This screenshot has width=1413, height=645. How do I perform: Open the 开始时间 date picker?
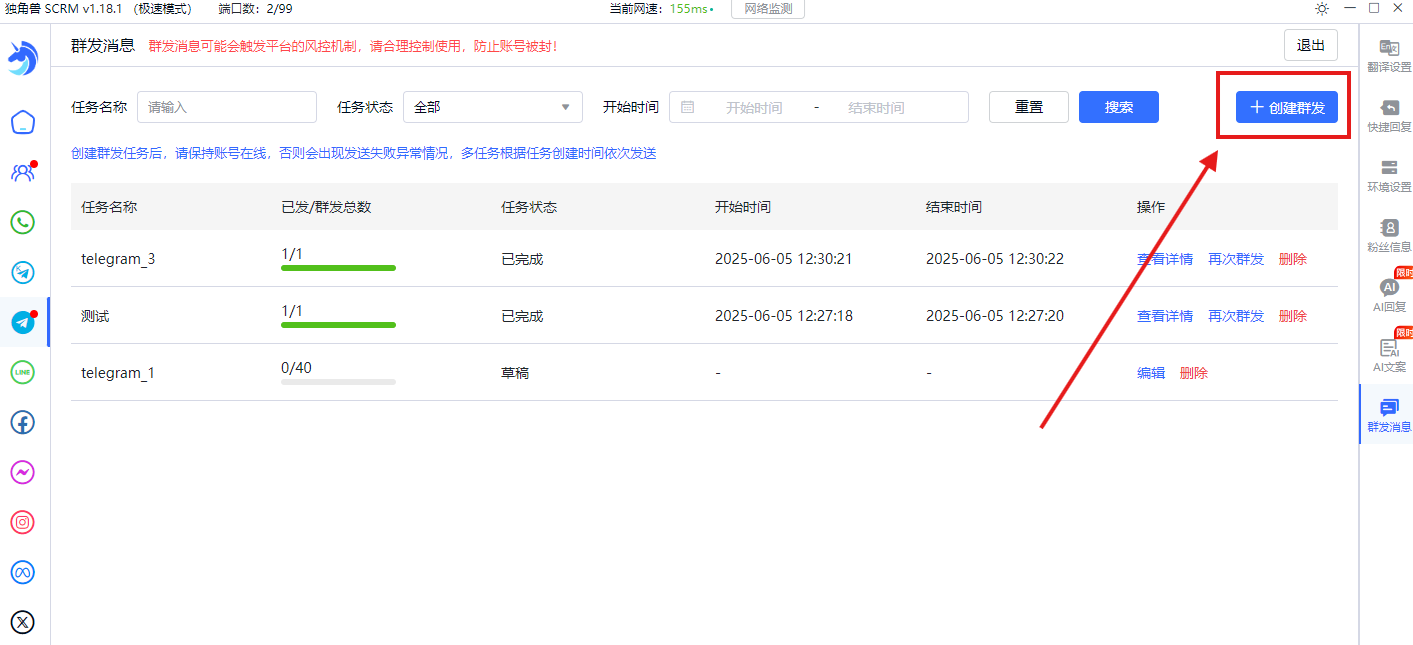753,107
